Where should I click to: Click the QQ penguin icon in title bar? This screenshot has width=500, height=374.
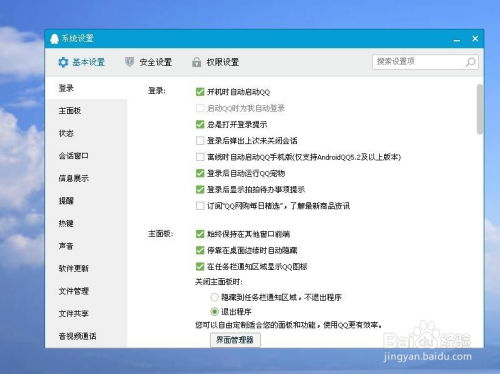[54, 39]
